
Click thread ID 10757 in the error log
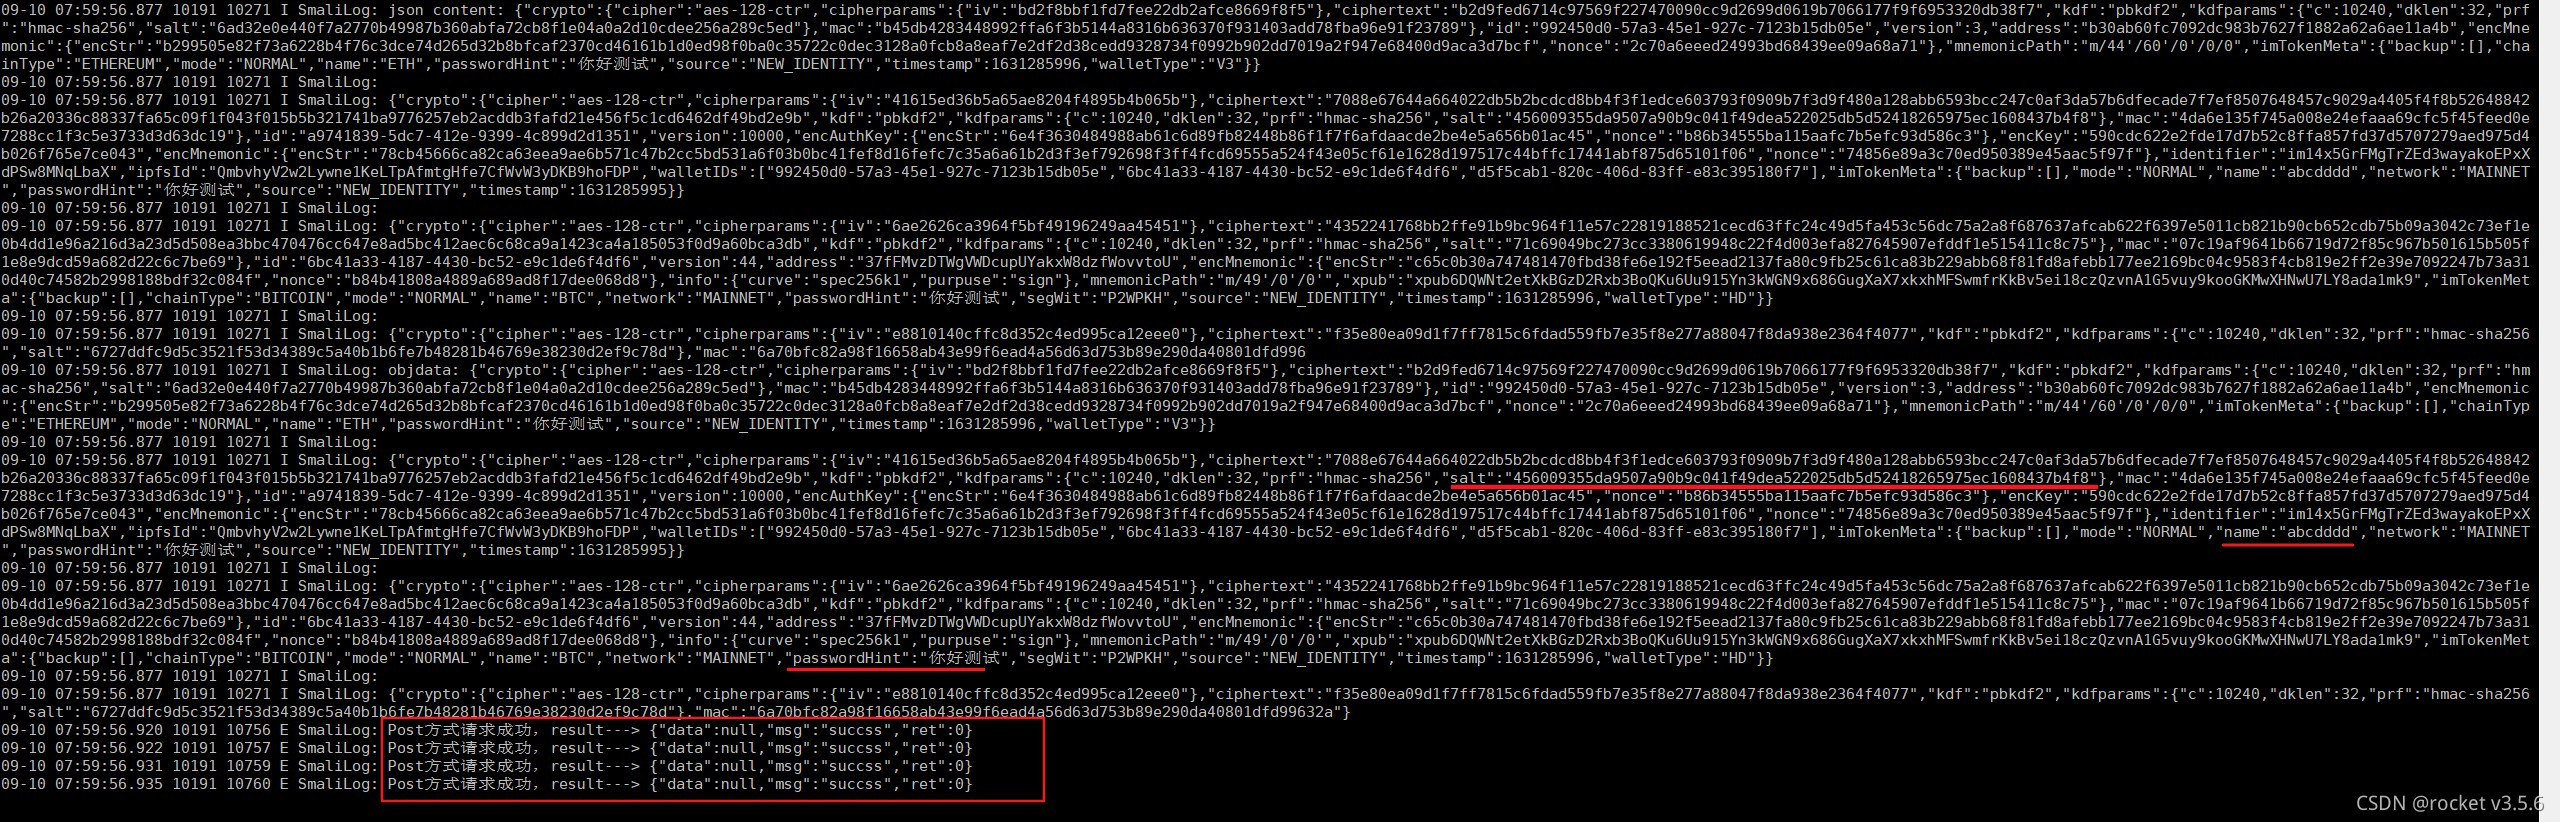pos(248,748)
